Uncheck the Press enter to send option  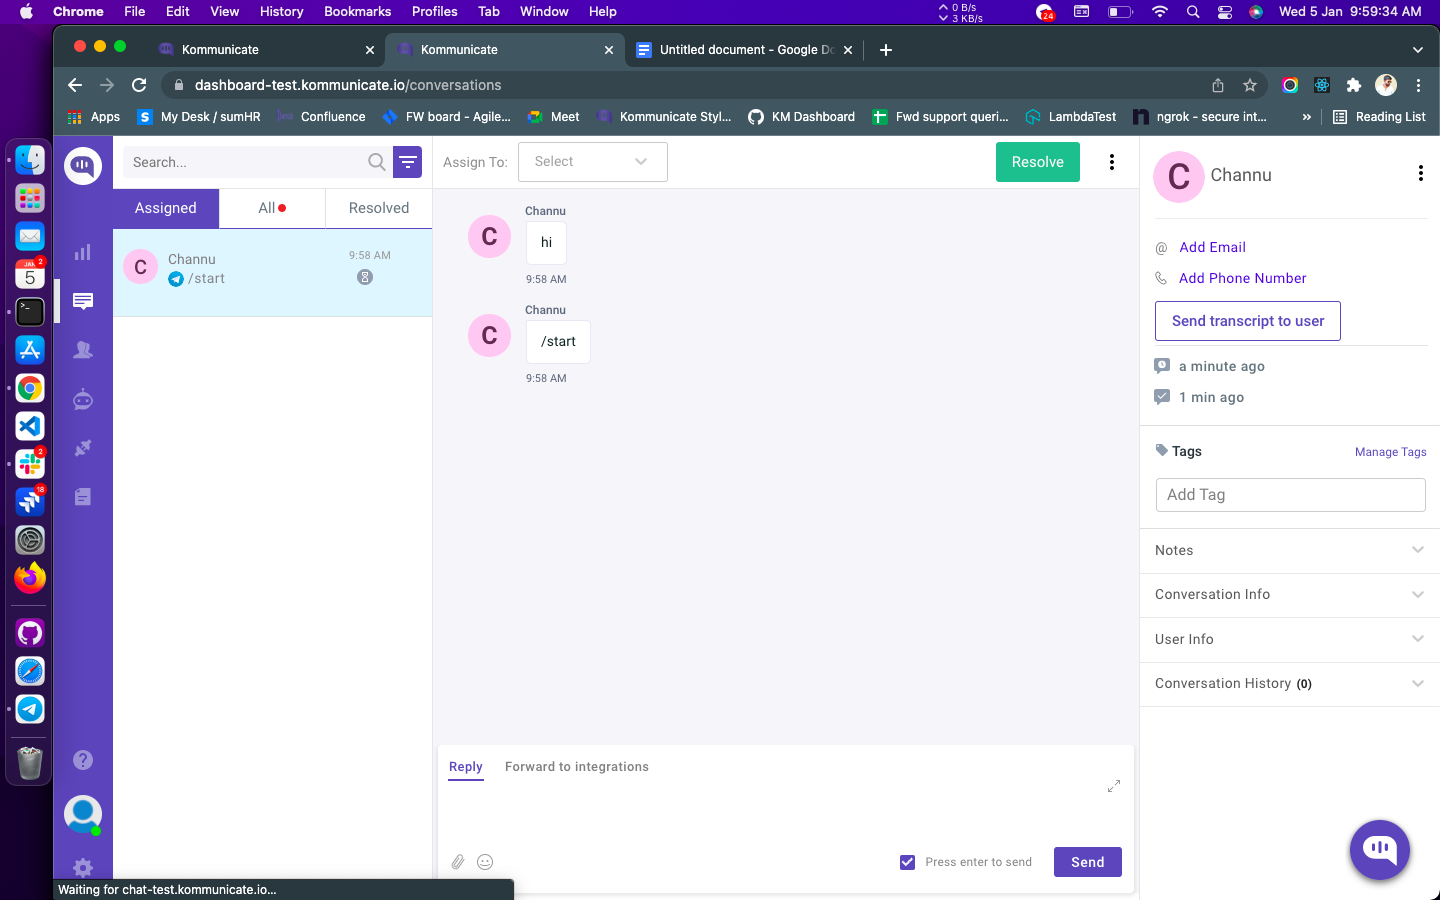click(x=907, y=861)
